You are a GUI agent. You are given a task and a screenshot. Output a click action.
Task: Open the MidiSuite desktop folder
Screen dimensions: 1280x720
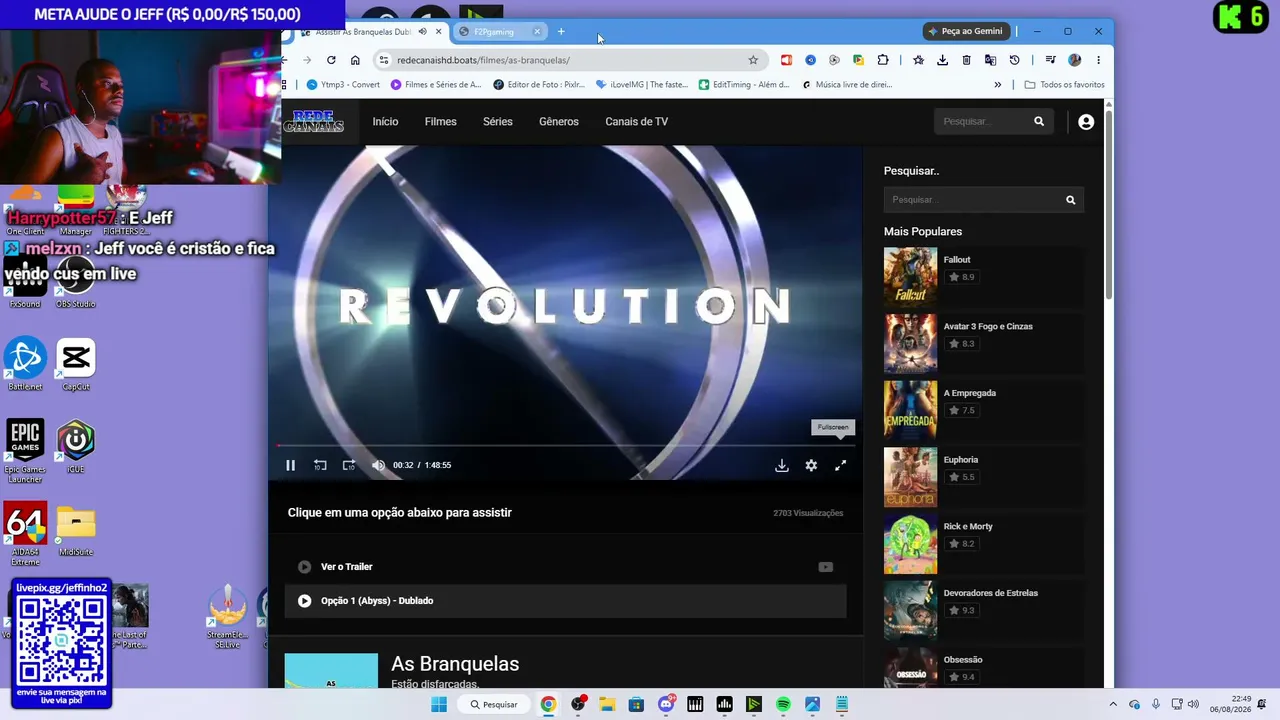coord(76,530)
